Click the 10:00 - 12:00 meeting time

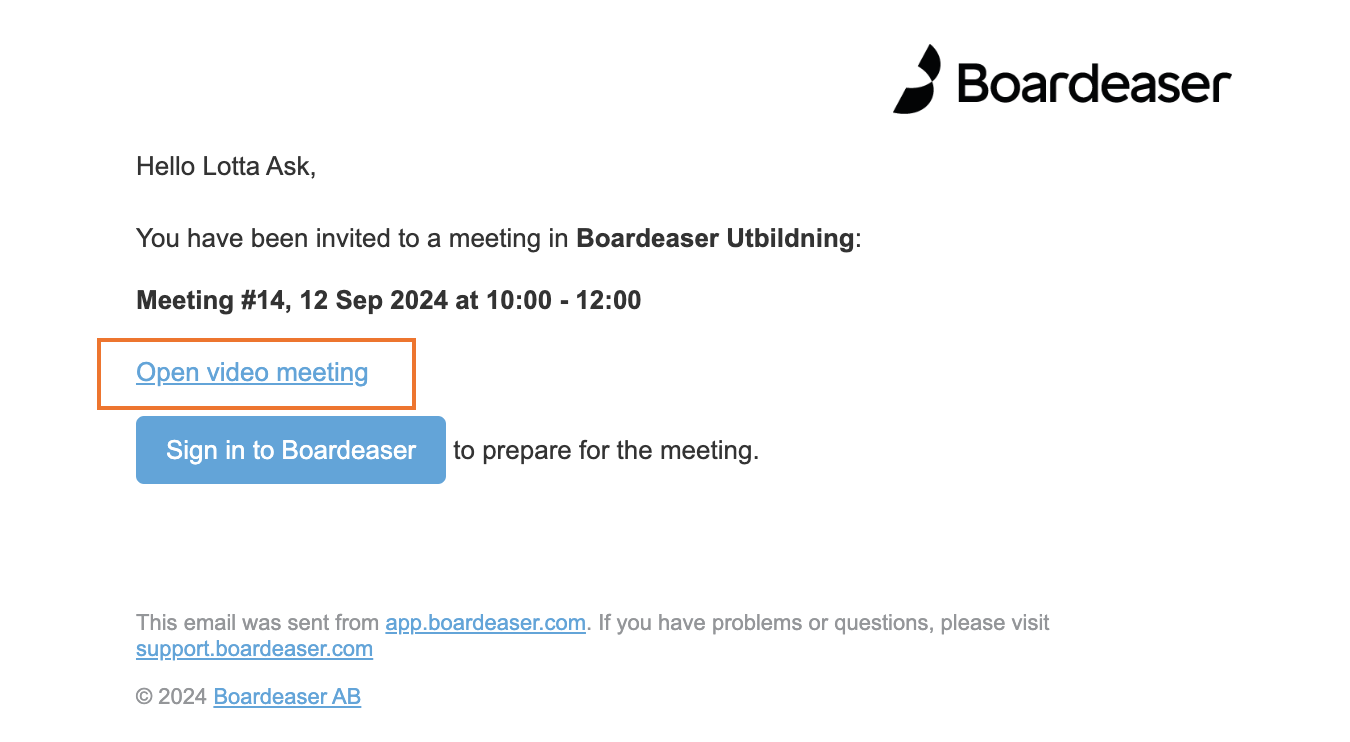pyautogui.click(x=564, y=300)
